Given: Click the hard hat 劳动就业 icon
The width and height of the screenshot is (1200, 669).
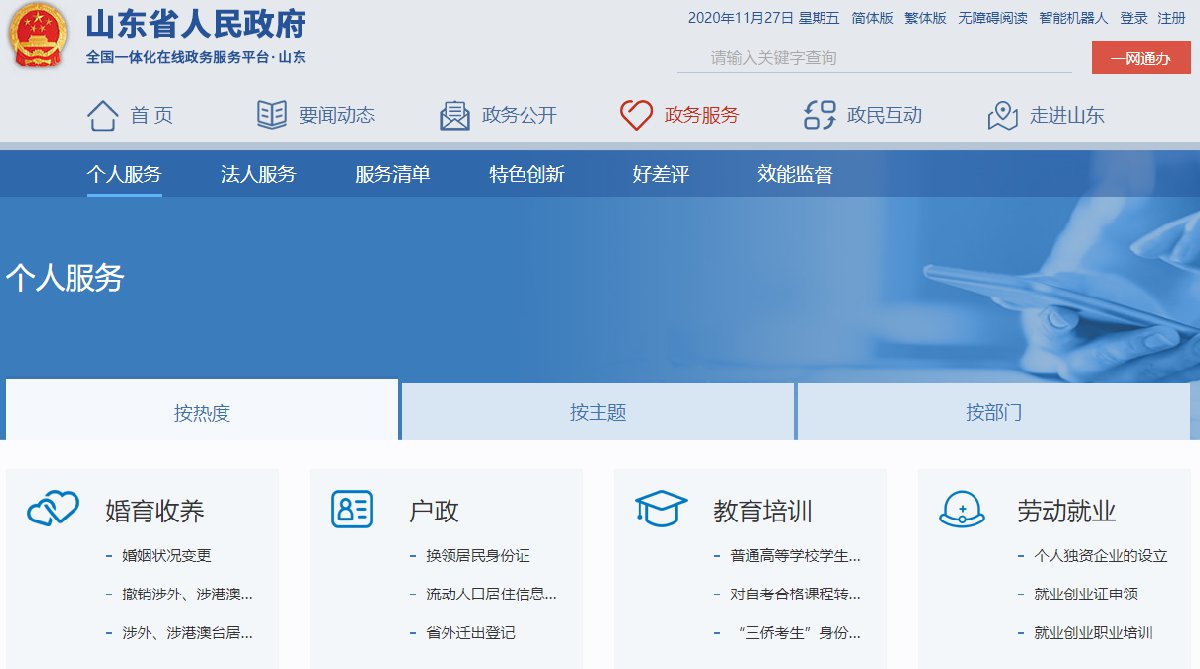Looking at the screenshot, I should pyautogui.click(x=962, y=509).
